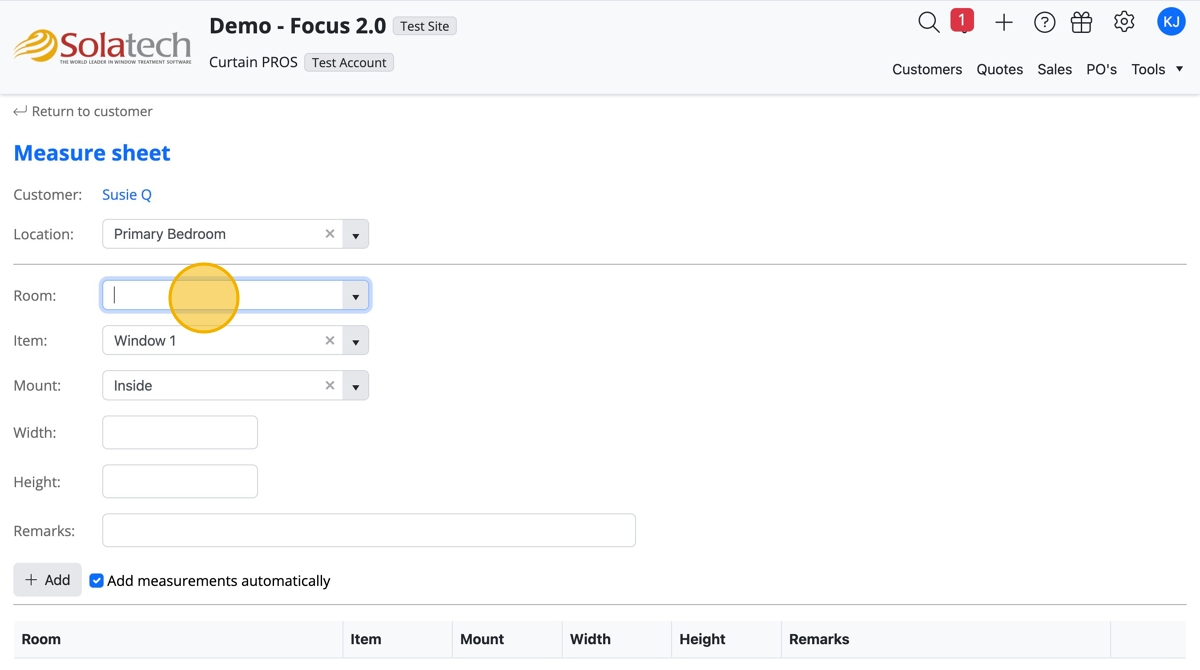Viewport: 1200px width, 670px height.
Task: Click the Solatech logo
Action: [102, 46]
